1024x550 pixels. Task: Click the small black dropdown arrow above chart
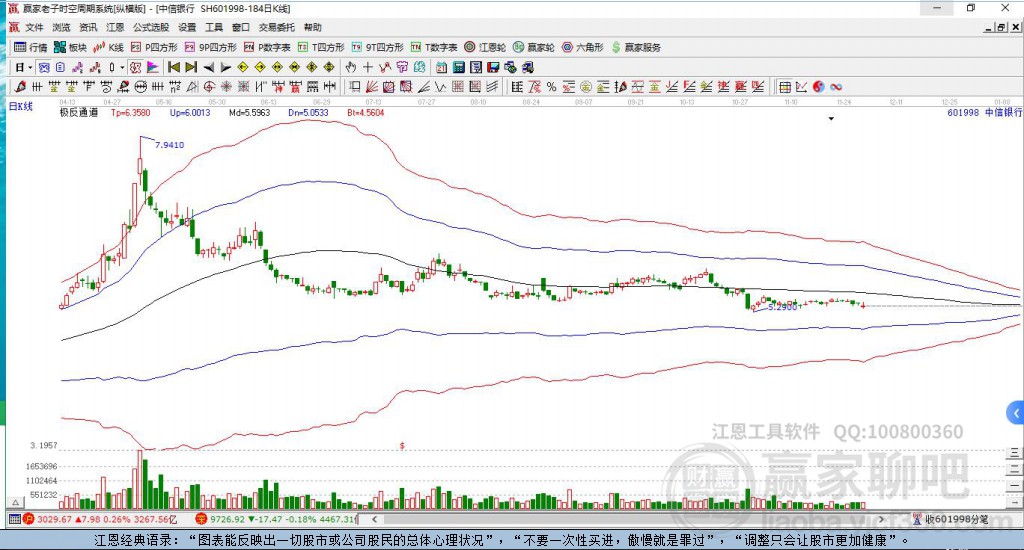[x=831, y=119]
